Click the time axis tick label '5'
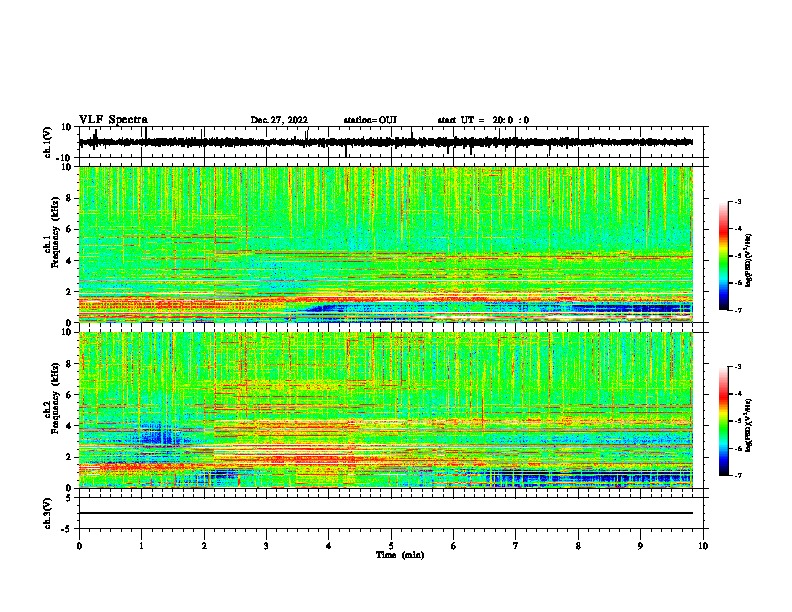This screenshot has width=792, height=612. (391, 546)
